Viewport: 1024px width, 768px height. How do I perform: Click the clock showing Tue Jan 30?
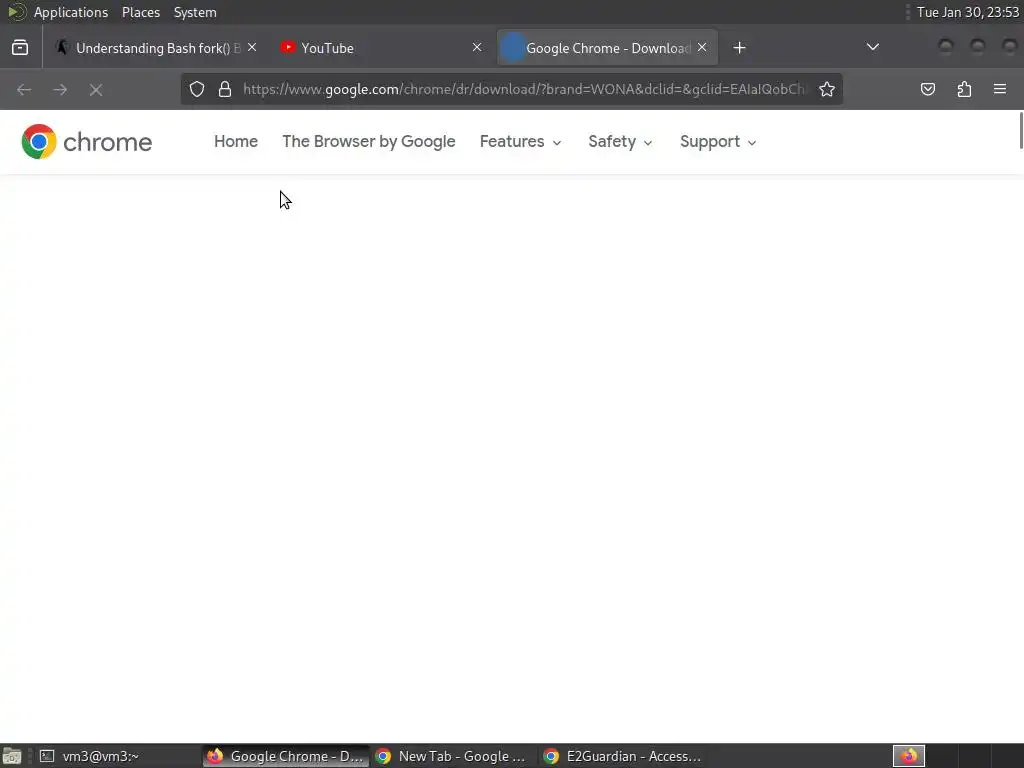point(968,12)
